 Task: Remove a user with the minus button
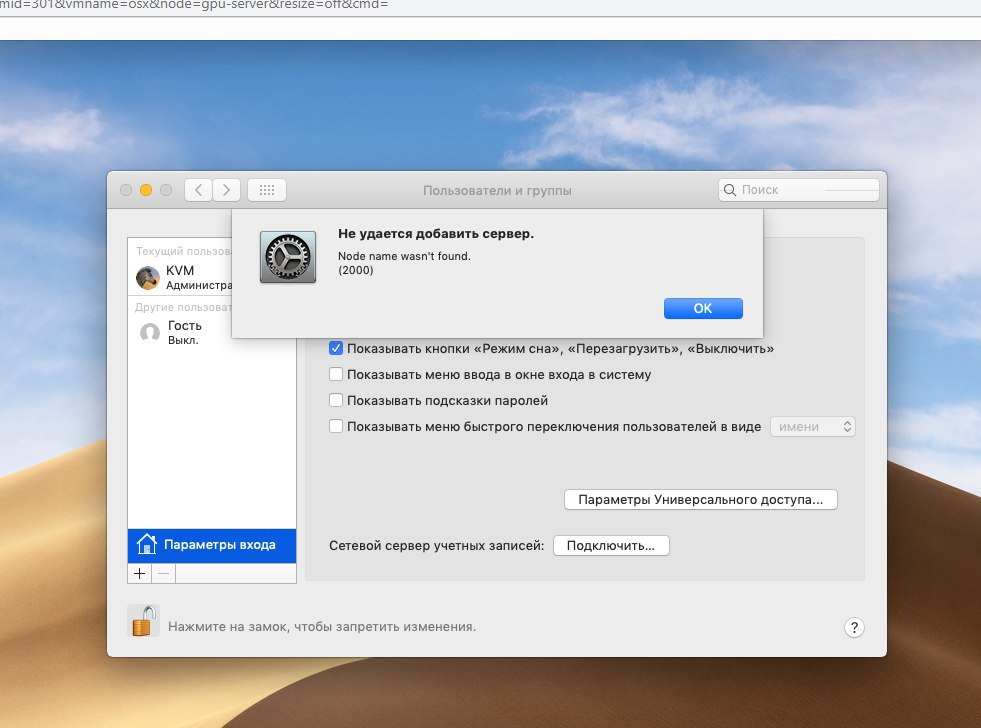coord(163,573)
